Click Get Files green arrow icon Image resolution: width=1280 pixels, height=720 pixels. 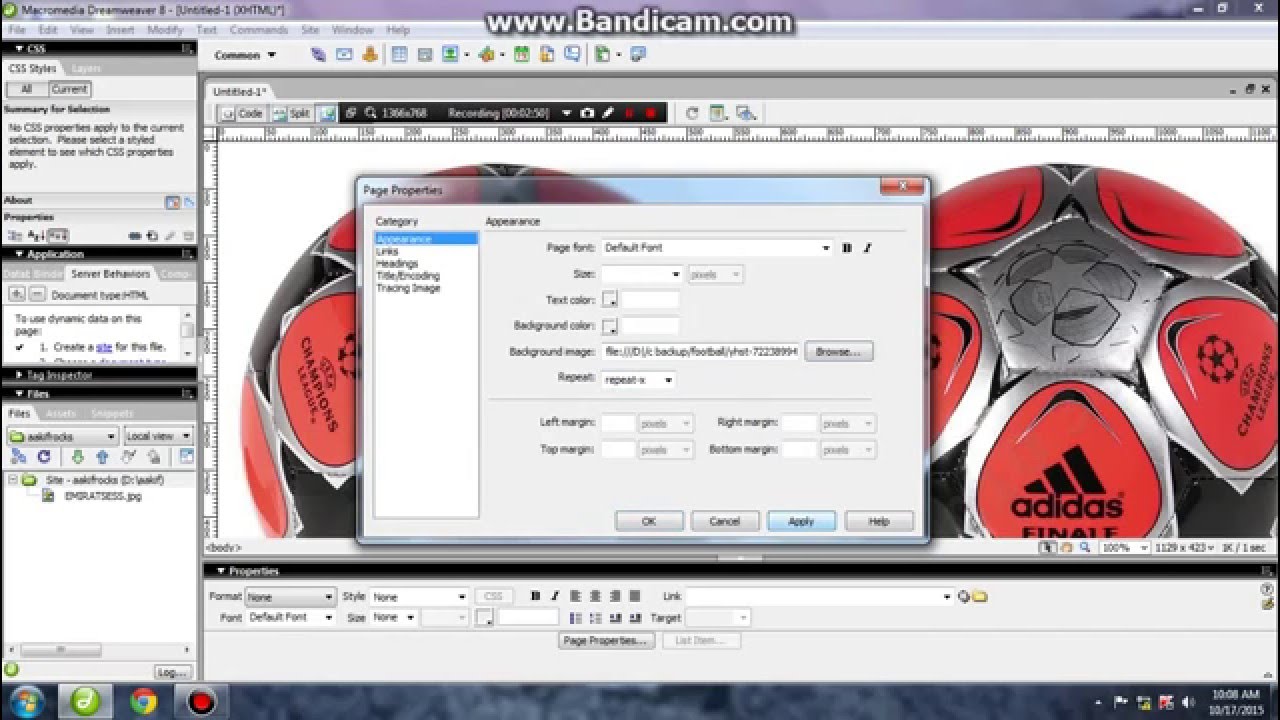(77, 457)
